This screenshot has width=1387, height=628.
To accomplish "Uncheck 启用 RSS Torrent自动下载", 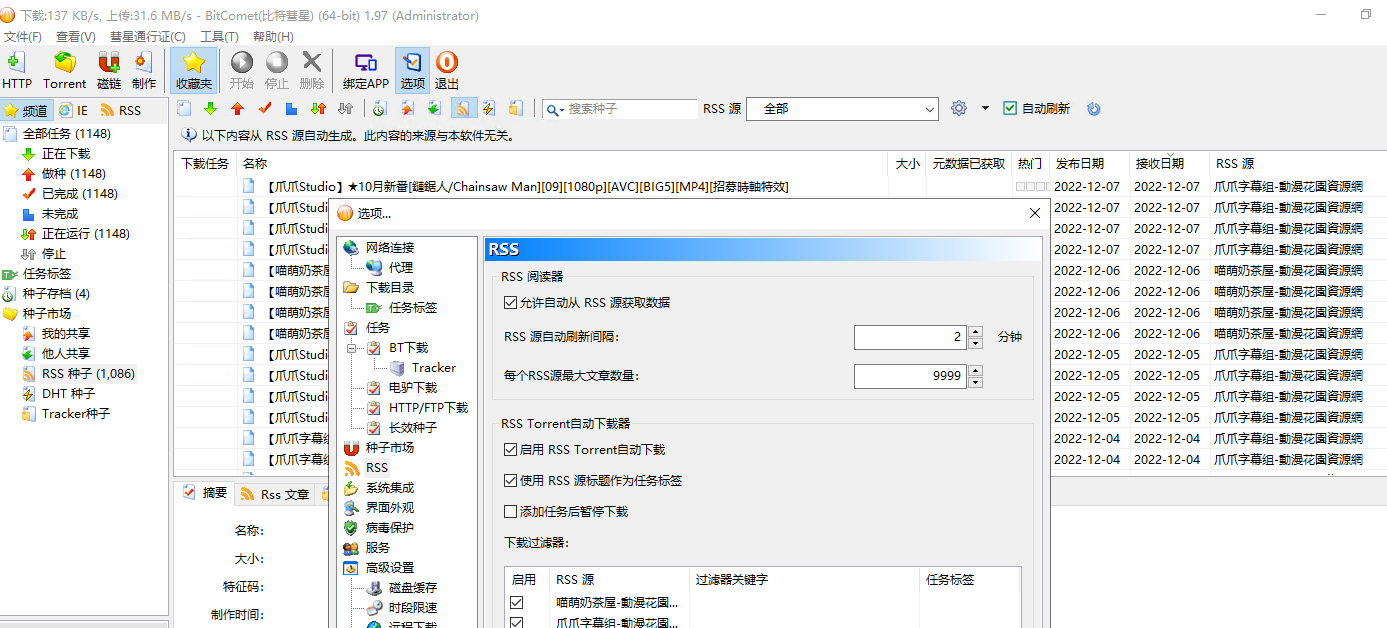I will pyautogui.click(x=511, y=450).
